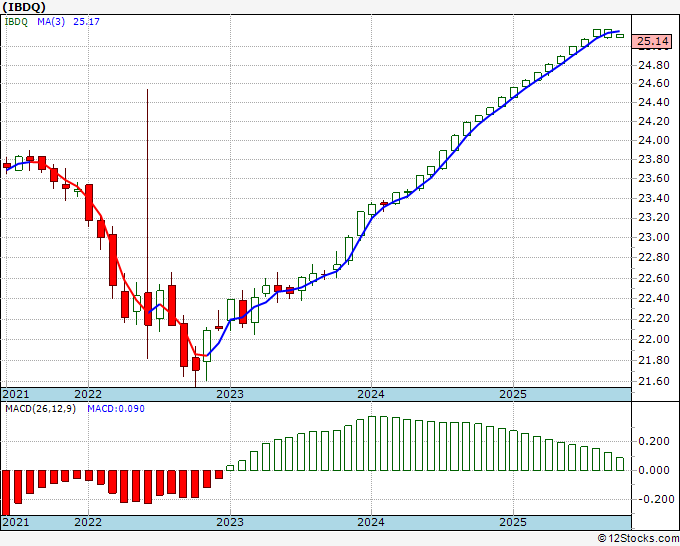Click the 22.80 price axis label
Image resolution: width=680 pixels, height=546 pixels.
pyautogui.click(x=654, y=257)
